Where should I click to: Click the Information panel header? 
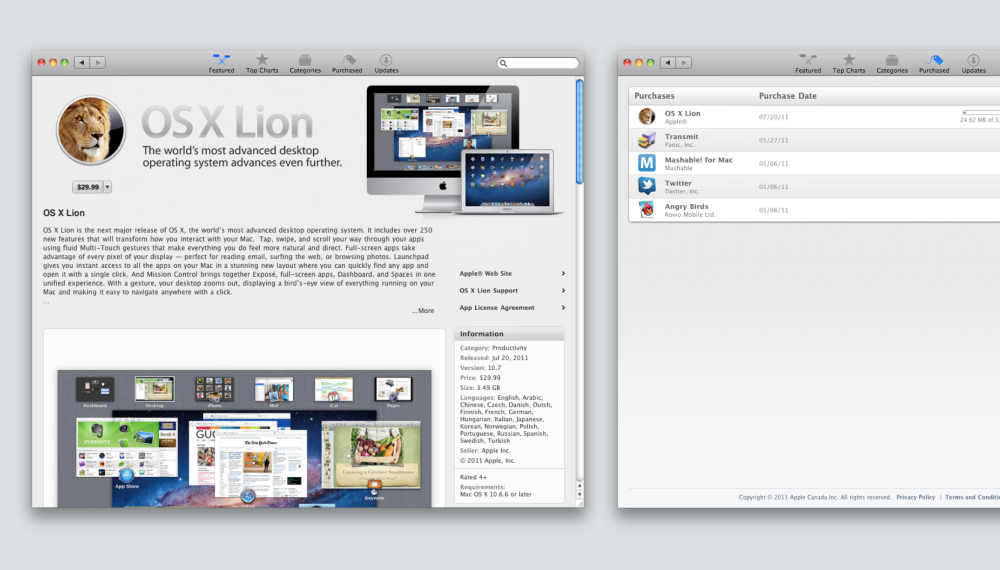(x=509, y=333)
